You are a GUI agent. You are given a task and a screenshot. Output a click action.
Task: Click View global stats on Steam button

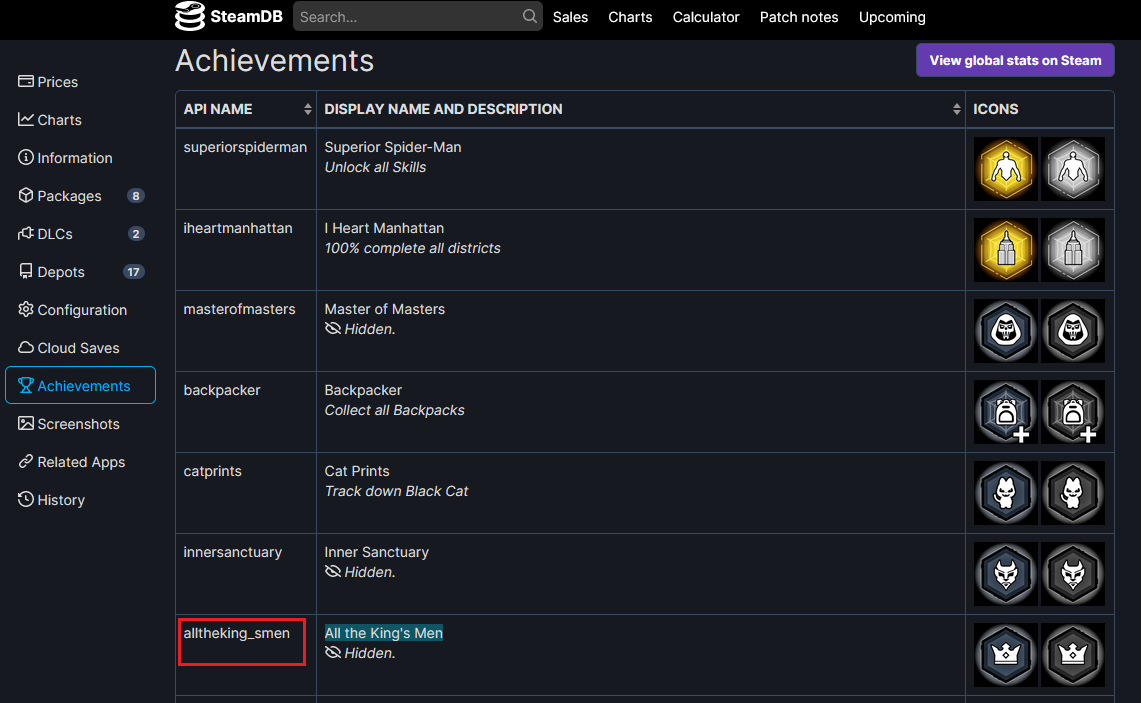[1015, 60]
